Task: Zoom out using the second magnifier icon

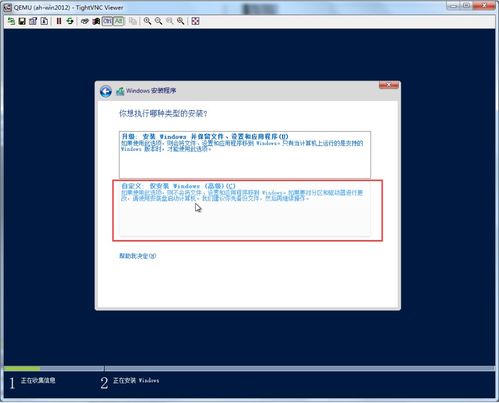Action: (x=158, y=21)
